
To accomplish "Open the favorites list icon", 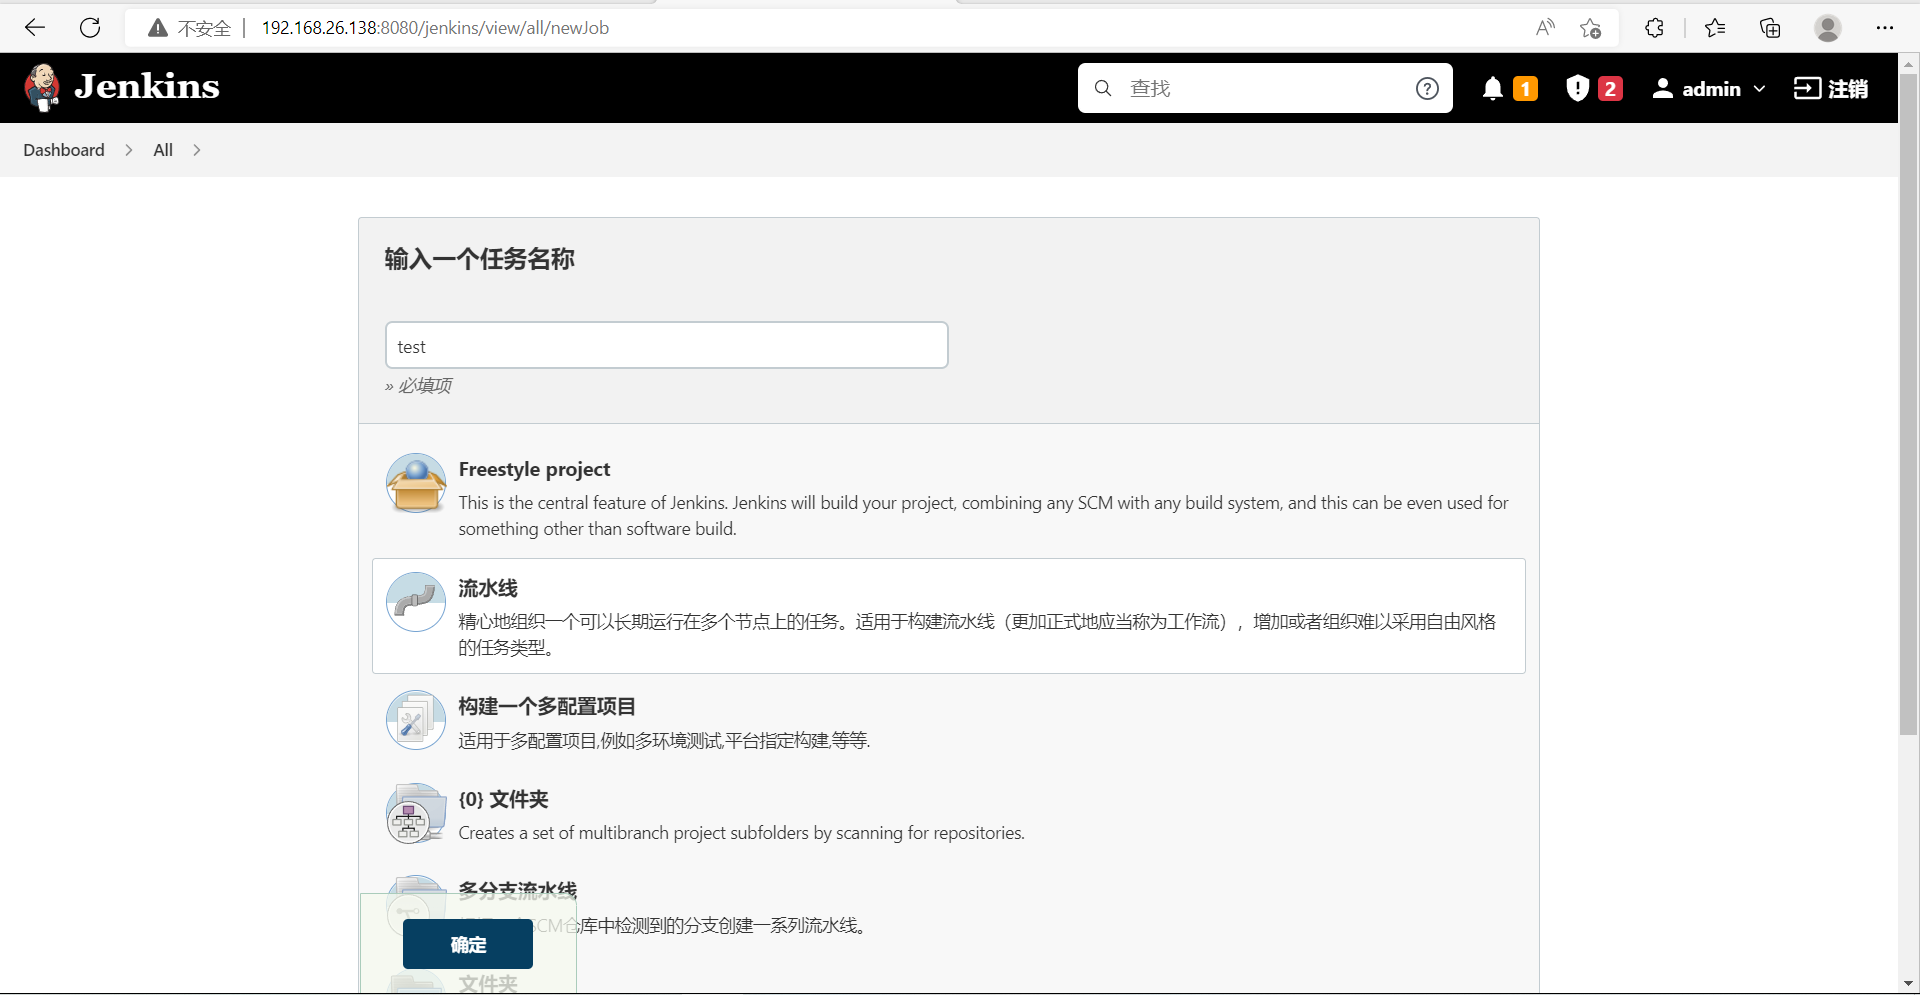I will point(1715,28).
